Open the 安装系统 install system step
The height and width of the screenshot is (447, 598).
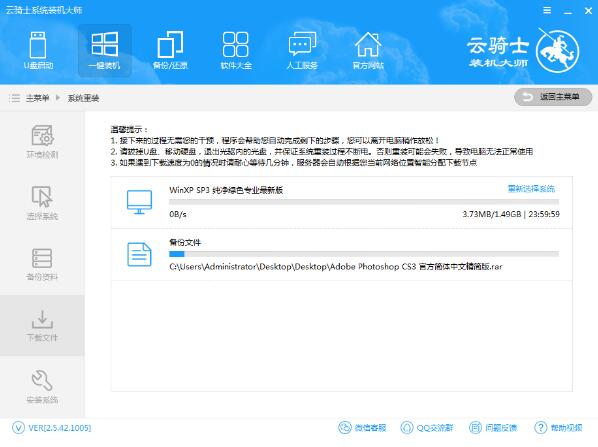click(42, 387)
